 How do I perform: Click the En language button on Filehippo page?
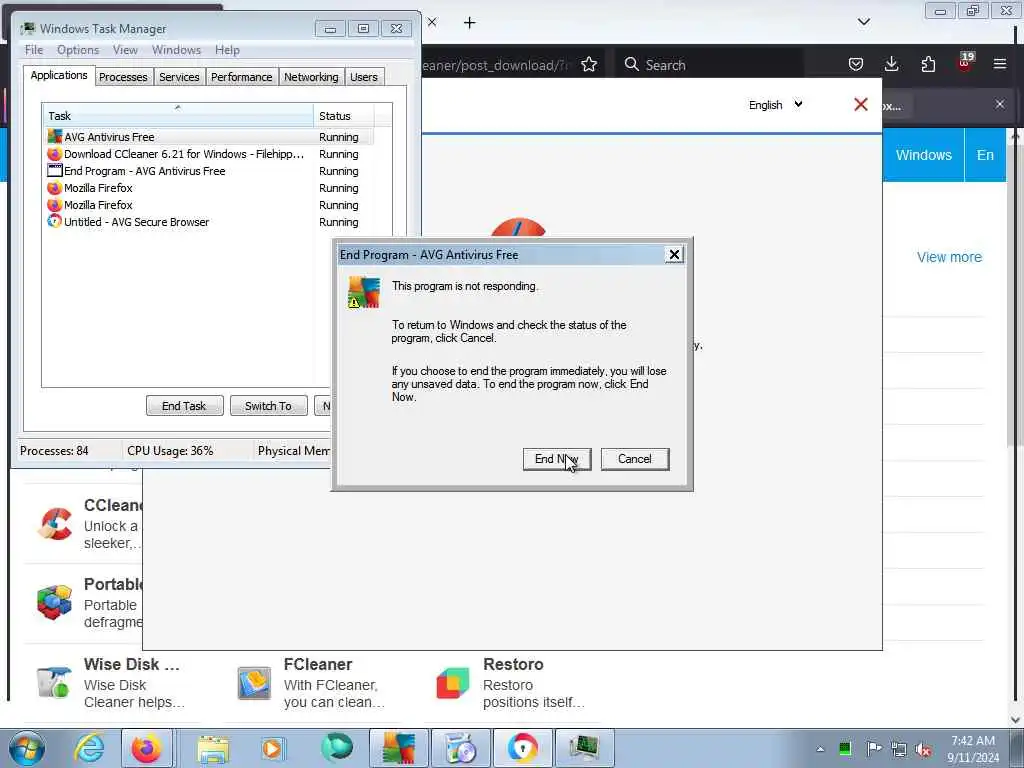pos(985,155)
